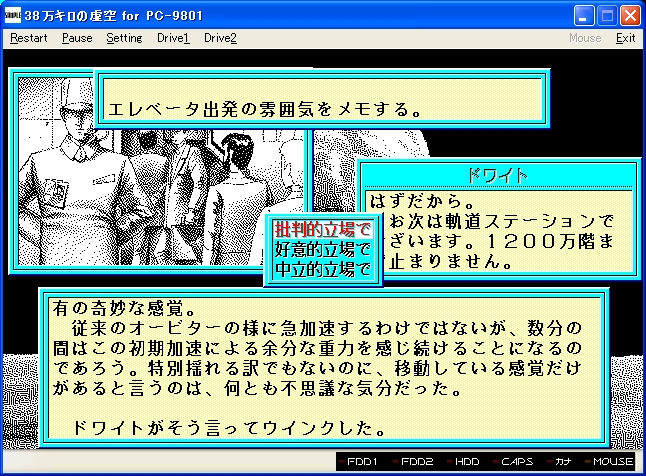The height and width of the screenshot is (476, 646).
Task: Open the Setting menu
Action: (124, 38)
